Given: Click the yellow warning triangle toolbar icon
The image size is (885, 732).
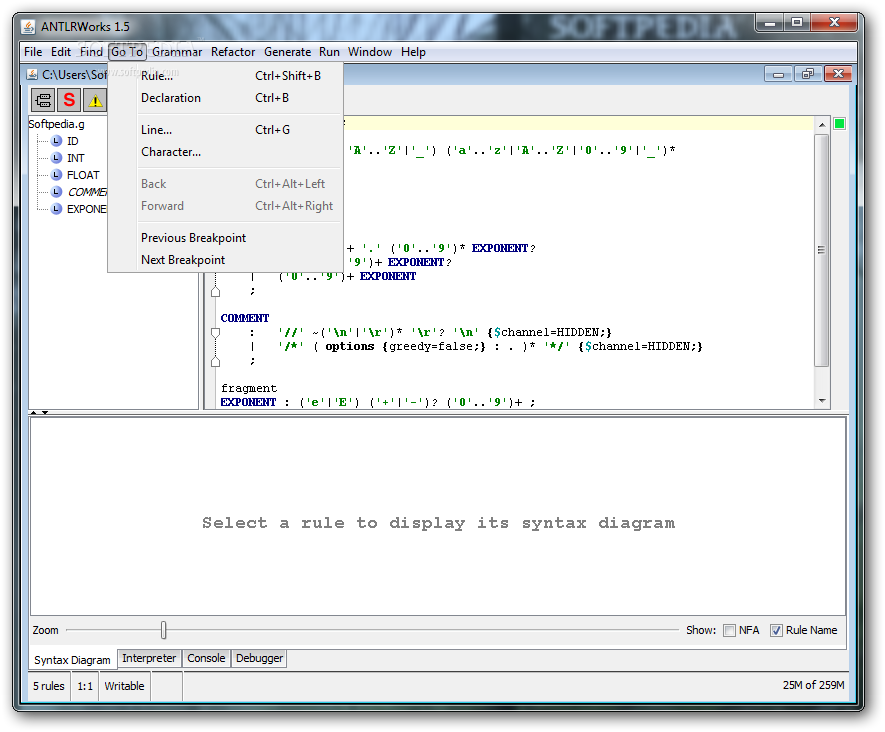Looking at the screenshot, I should tap(95, 100).
